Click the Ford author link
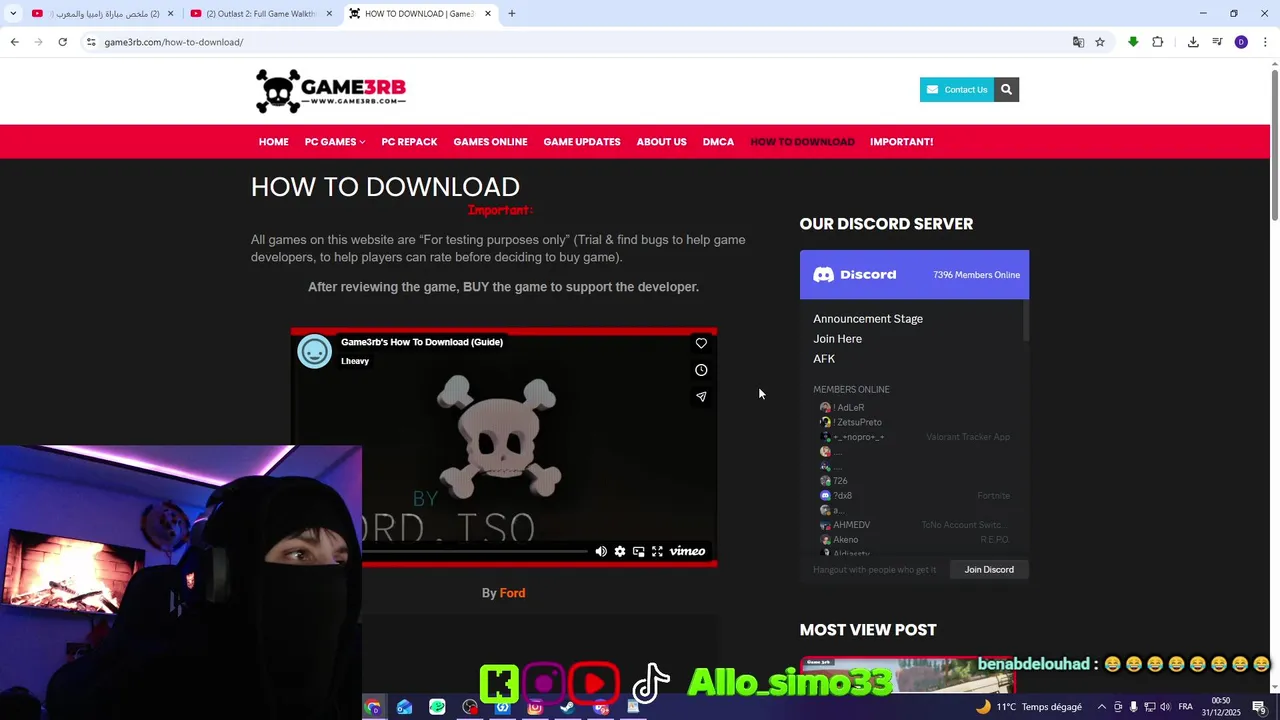The image size is (1280, 720). (x=512, y=593)
